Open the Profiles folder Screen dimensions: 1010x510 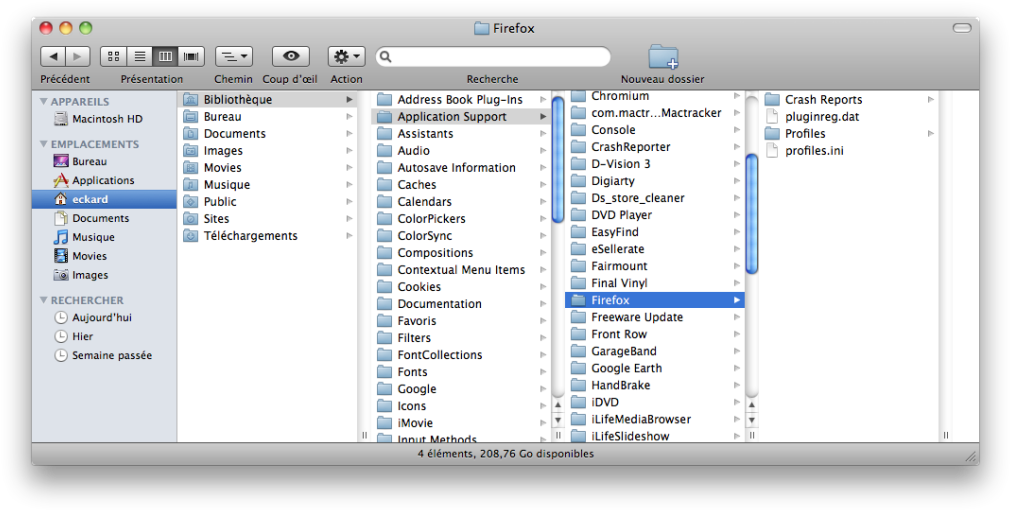coord(805,133)
